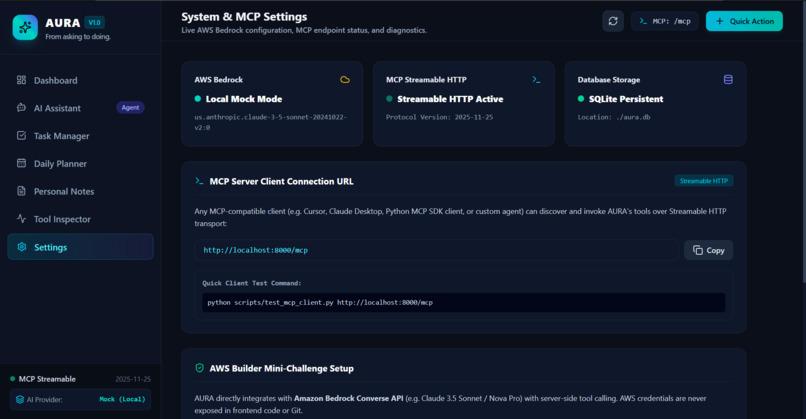Open the Dashboard page

pos(80,80)
